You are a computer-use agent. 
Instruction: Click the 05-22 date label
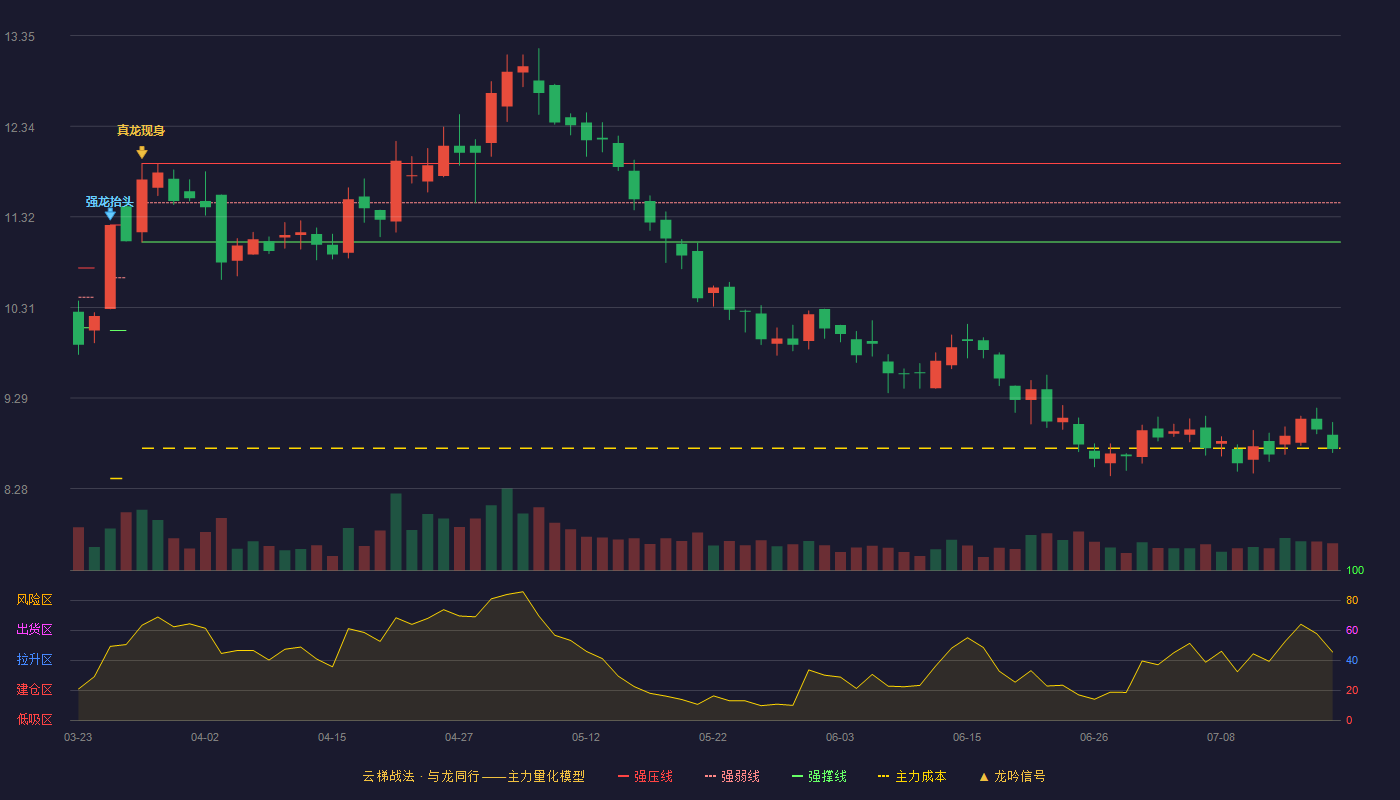point(713,737)
